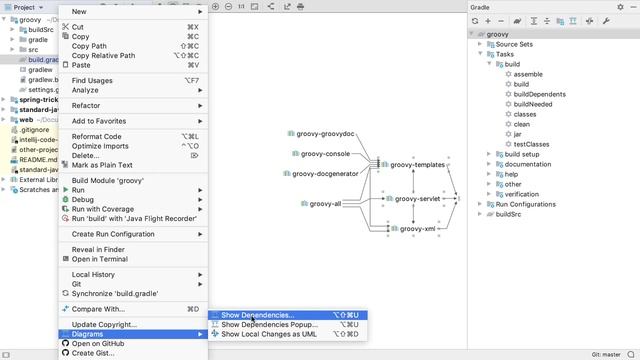Screen dimensions: 640x360
Task: Expand the Analyze submenu
Action: click(133, 90)
